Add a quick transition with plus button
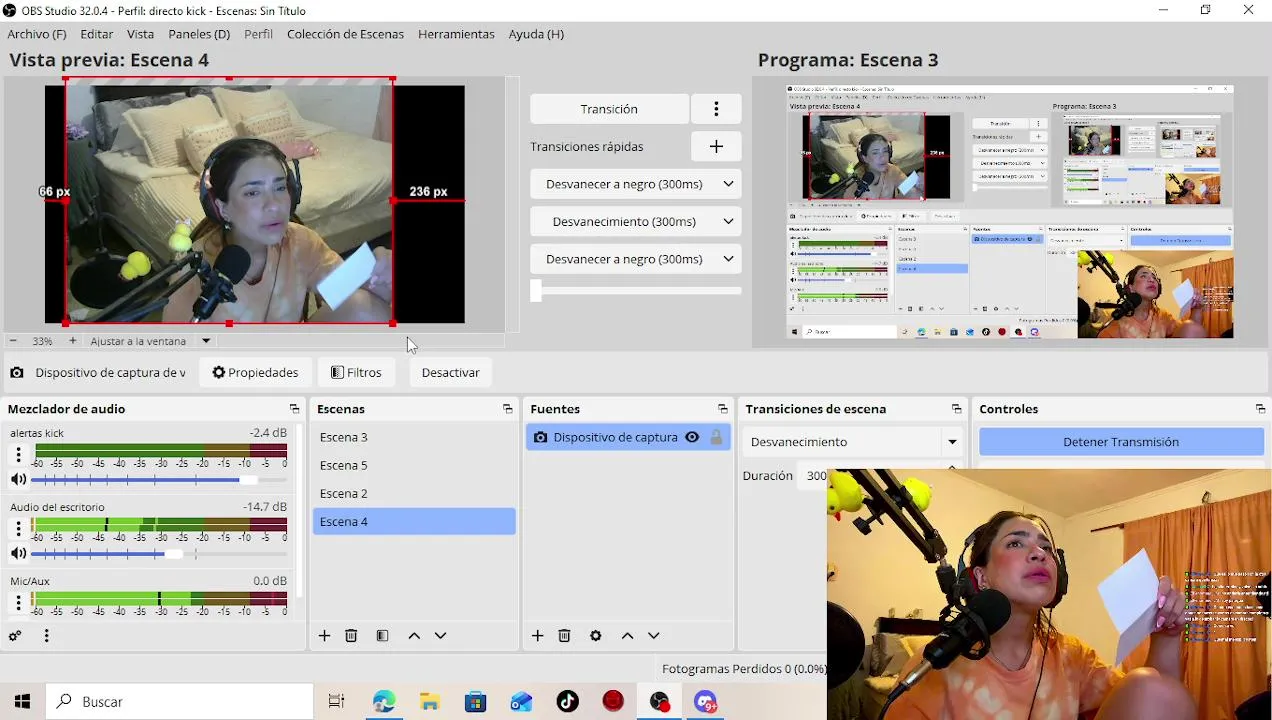1272x720 pixels. click(716, 146)
